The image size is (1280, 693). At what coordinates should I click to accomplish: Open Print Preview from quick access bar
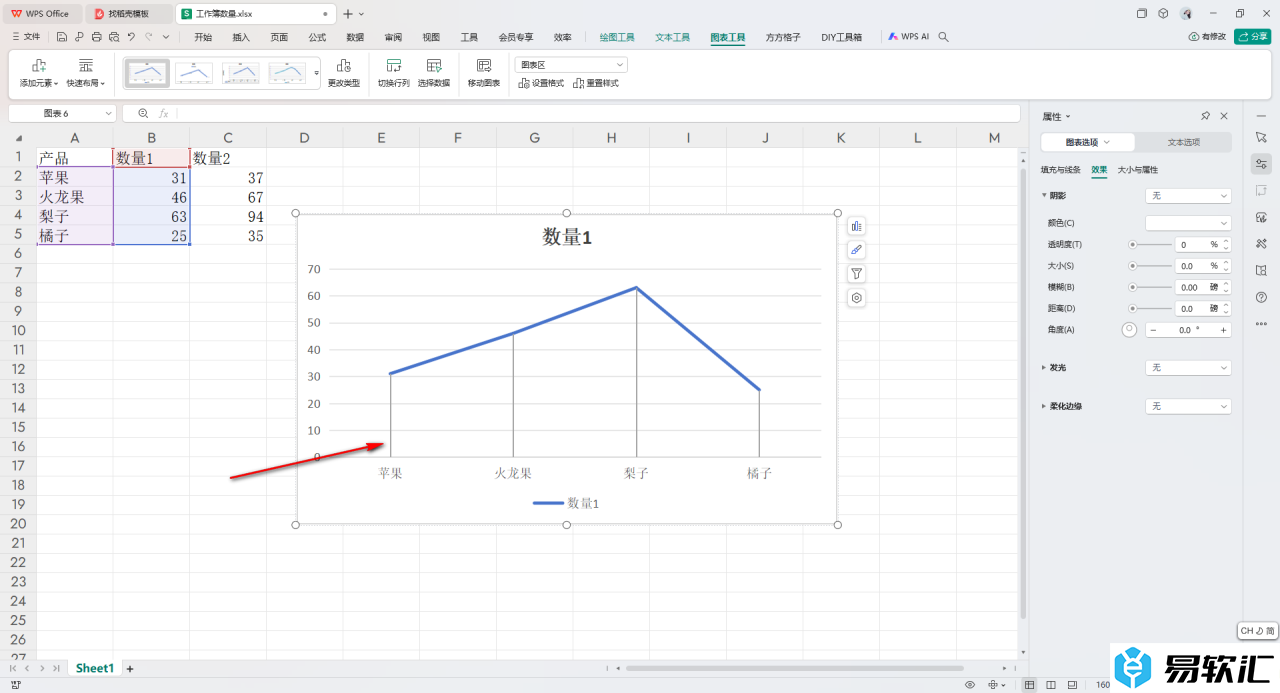pos(114,37)
